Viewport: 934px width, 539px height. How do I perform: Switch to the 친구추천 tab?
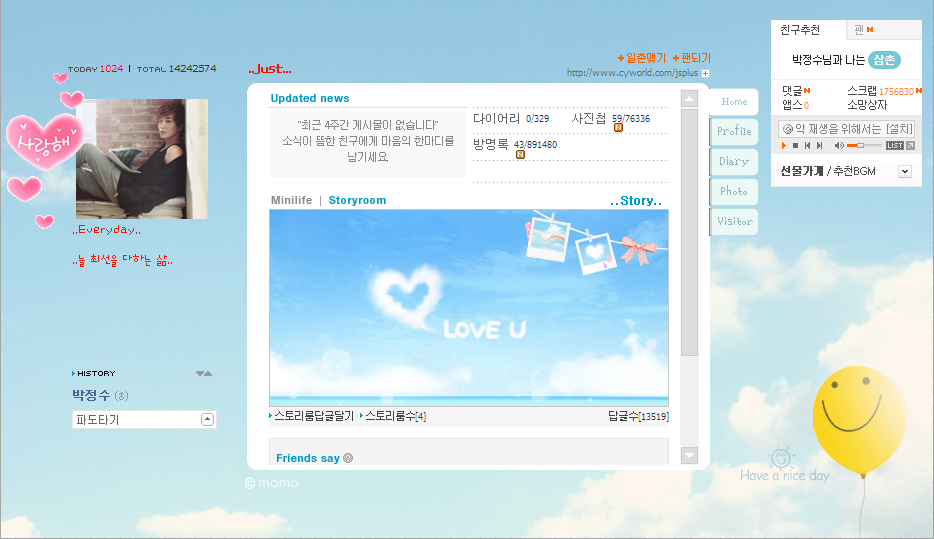(800, 30)
